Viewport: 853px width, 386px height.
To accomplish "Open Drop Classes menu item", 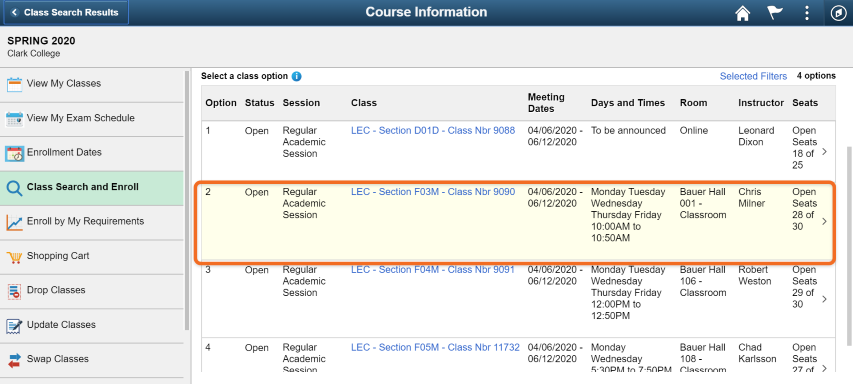I will pyautogui.click(x=92, y=291).
